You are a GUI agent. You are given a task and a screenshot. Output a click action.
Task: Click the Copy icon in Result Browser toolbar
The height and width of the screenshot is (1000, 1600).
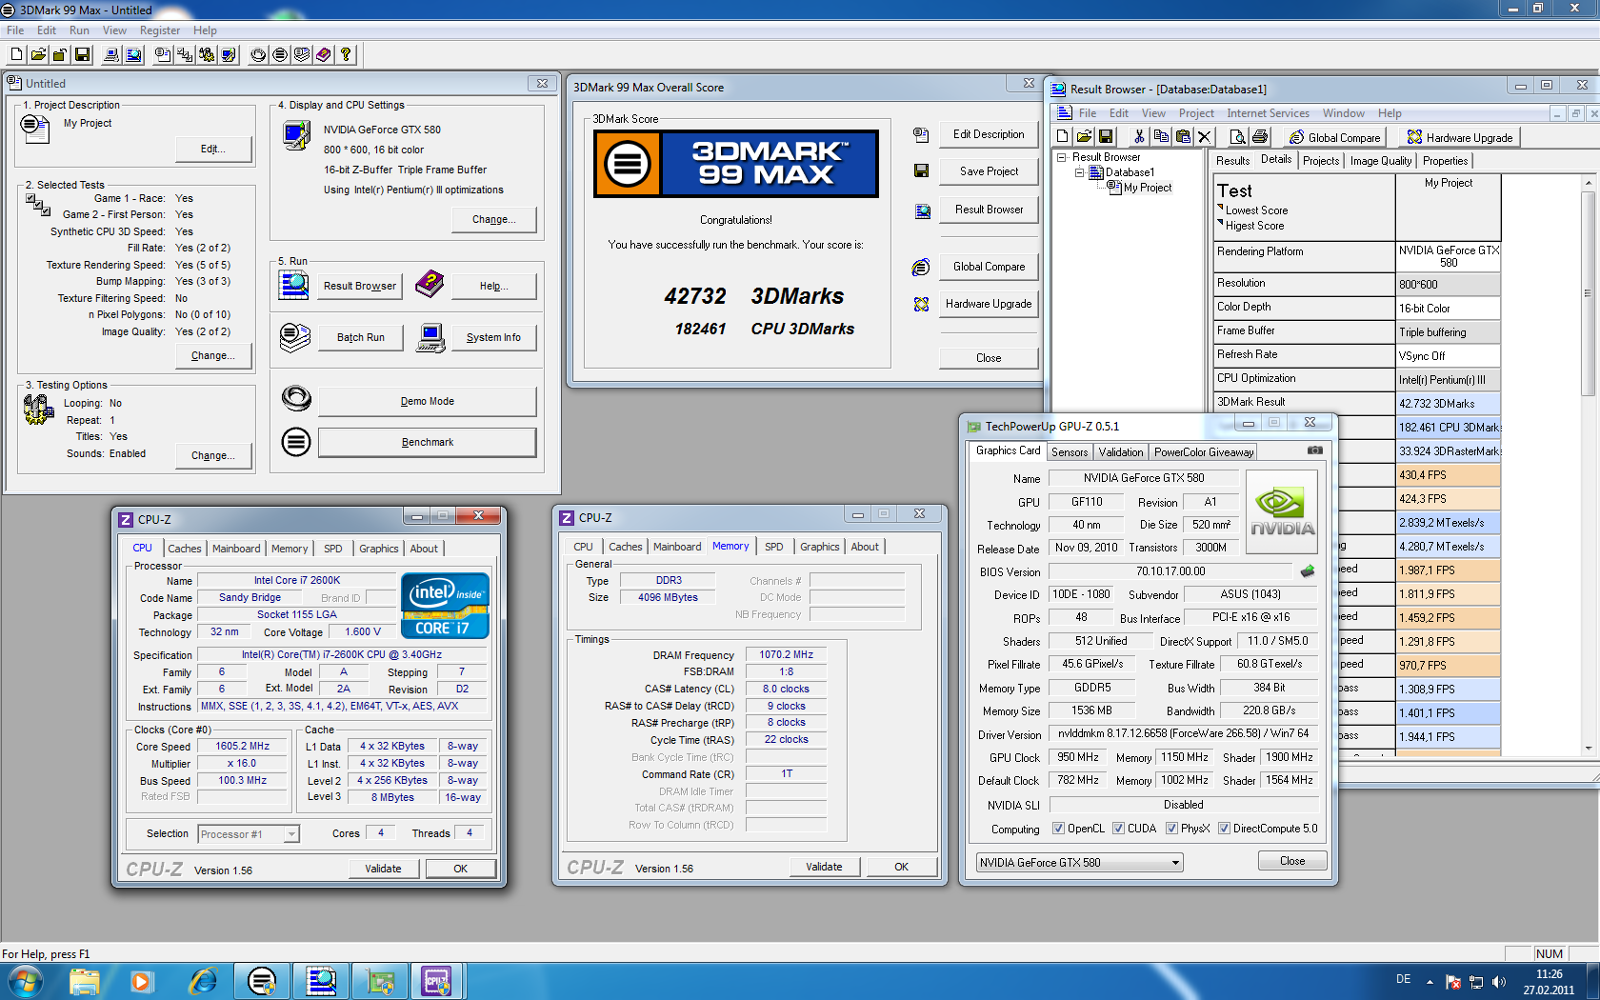pyautogui.click(x=1161, y=137)
